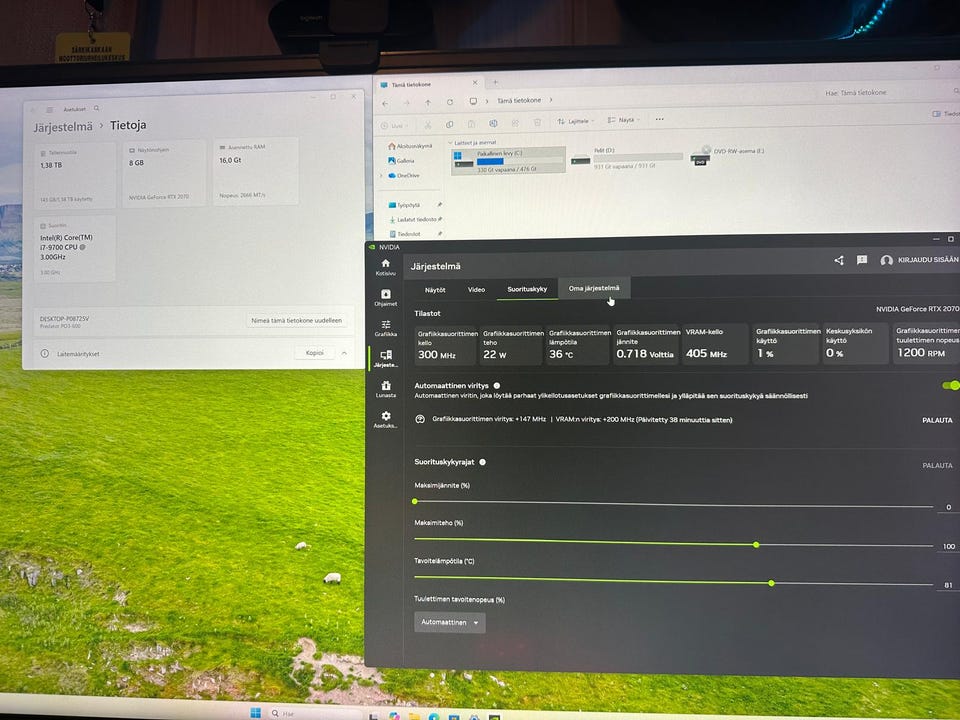The width and height of the screenshot is (960, 720).
Task: Open Grafiikka section in NVIDIA sidebar
Action: [386, 328]
